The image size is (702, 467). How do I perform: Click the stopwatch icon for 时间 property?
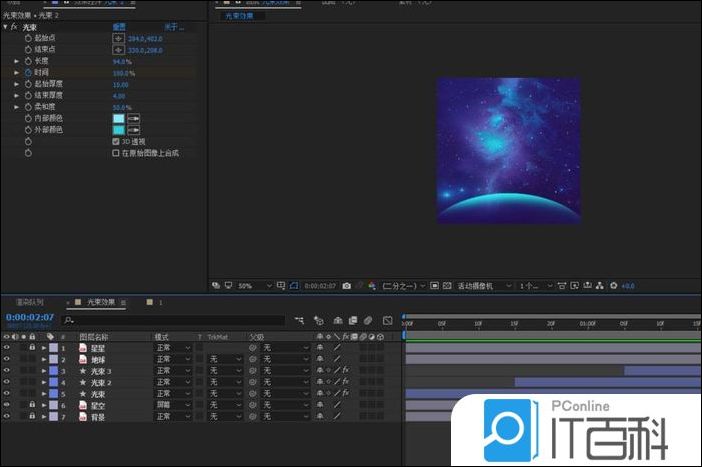point(28,73)
